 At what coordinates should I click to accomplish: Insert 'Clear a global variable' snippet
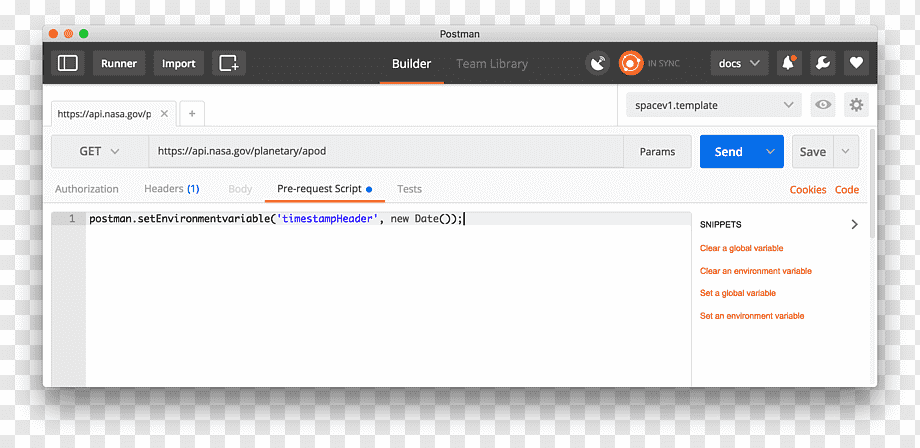point(742,248)
